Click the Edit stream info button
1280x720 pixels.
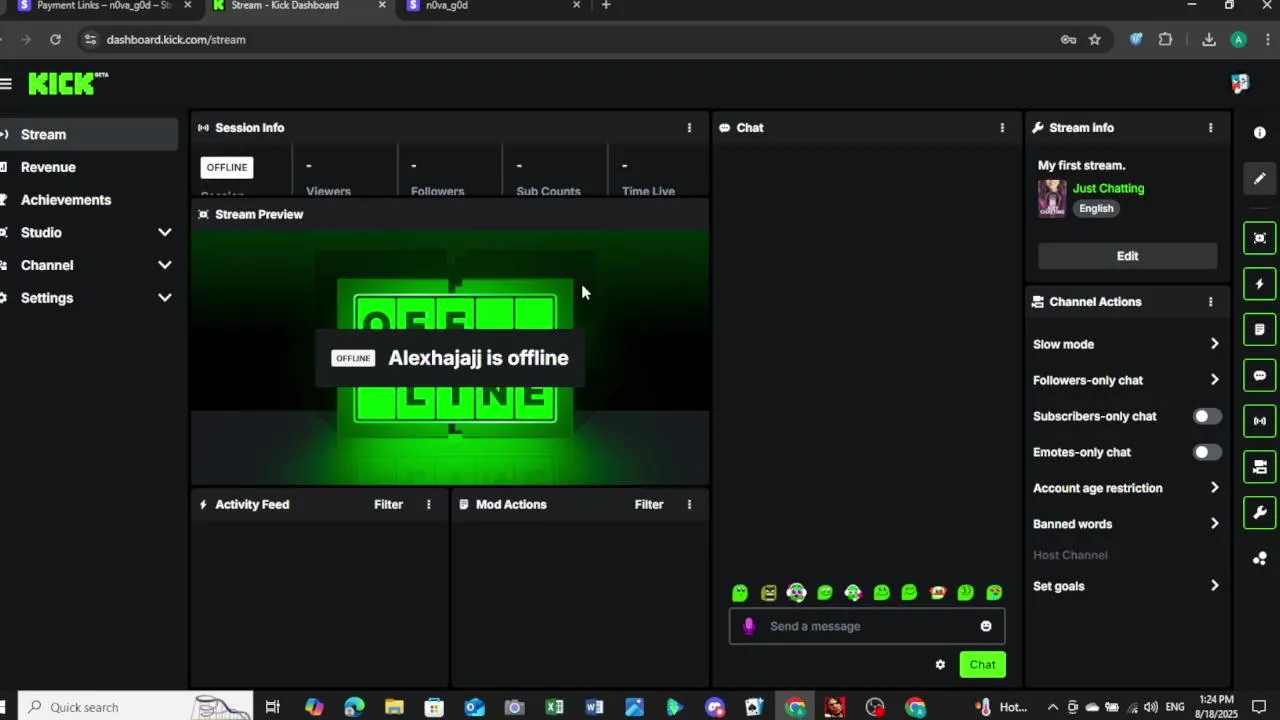(1127, 256)
